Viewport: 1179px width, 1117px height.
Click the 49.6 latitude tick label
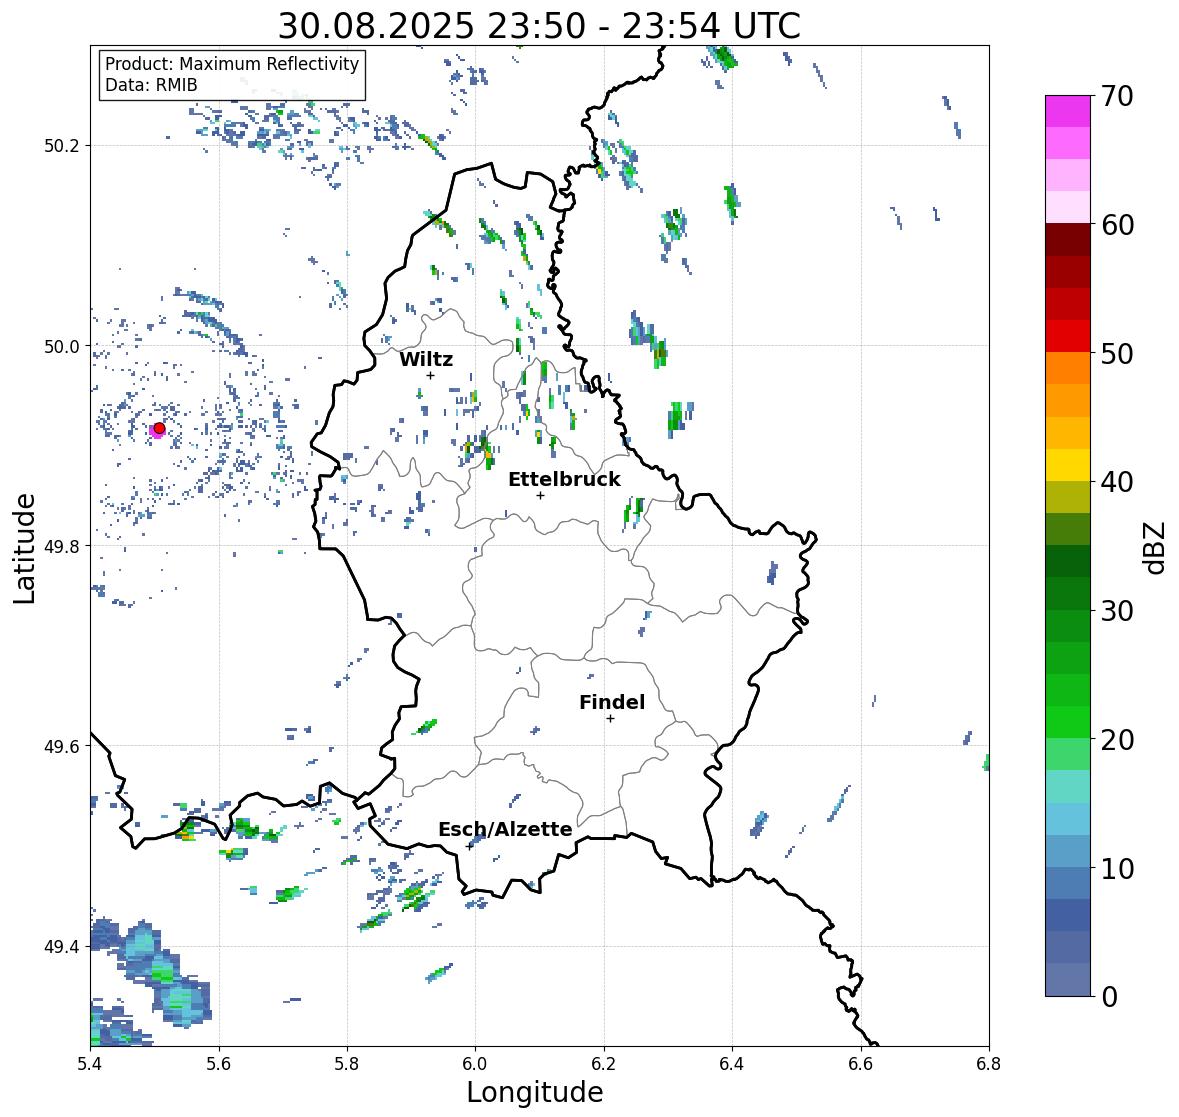point(62,746)
